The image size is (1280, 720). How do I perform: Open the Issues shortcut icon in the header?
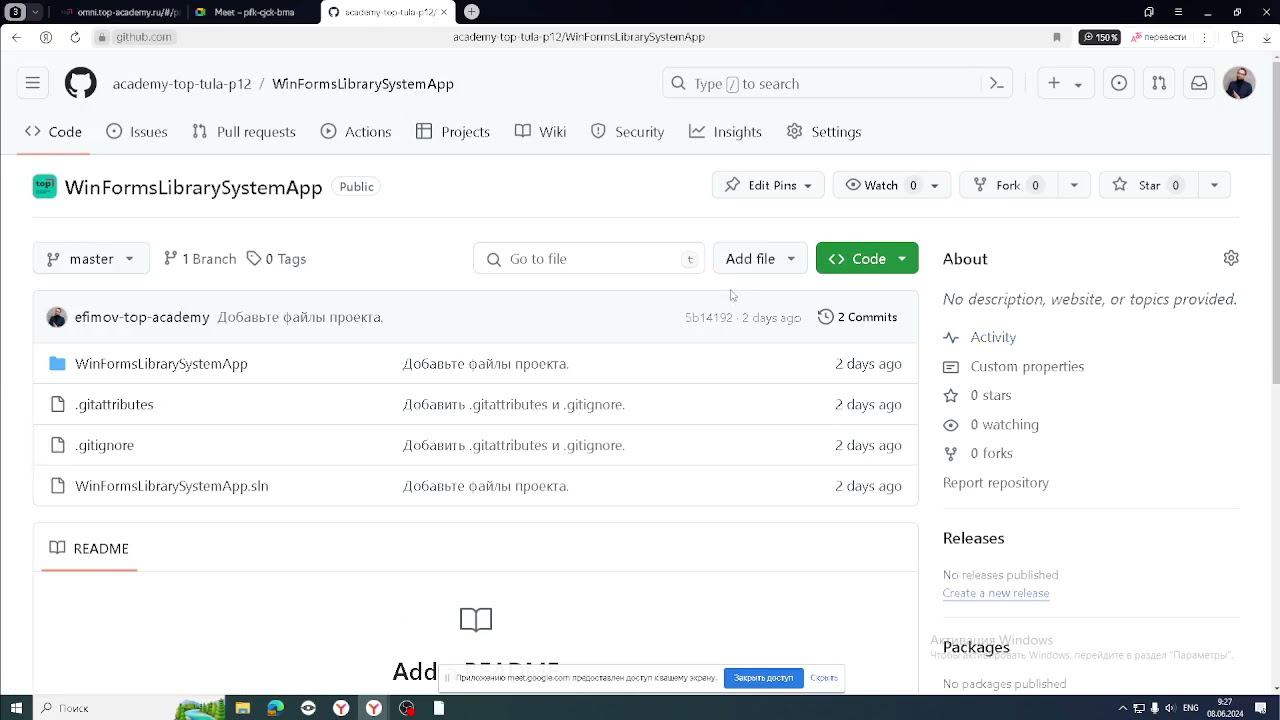coord(1119,84)
